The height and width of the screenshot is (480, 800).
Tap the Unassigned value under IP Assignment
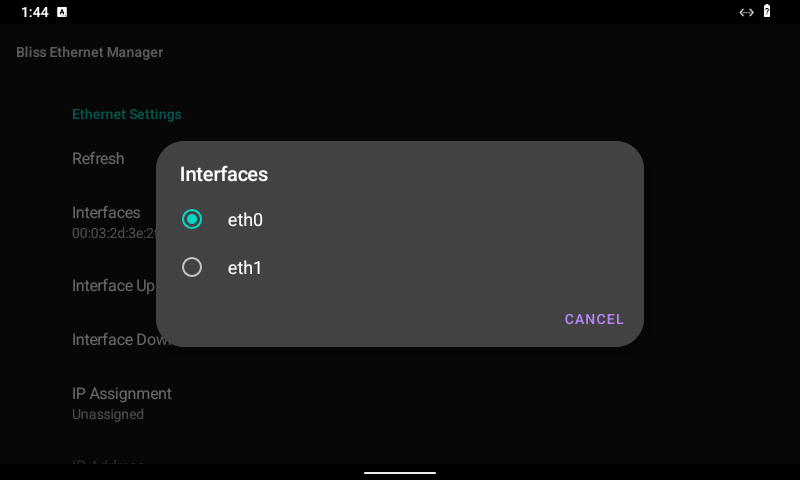[108, 414]
